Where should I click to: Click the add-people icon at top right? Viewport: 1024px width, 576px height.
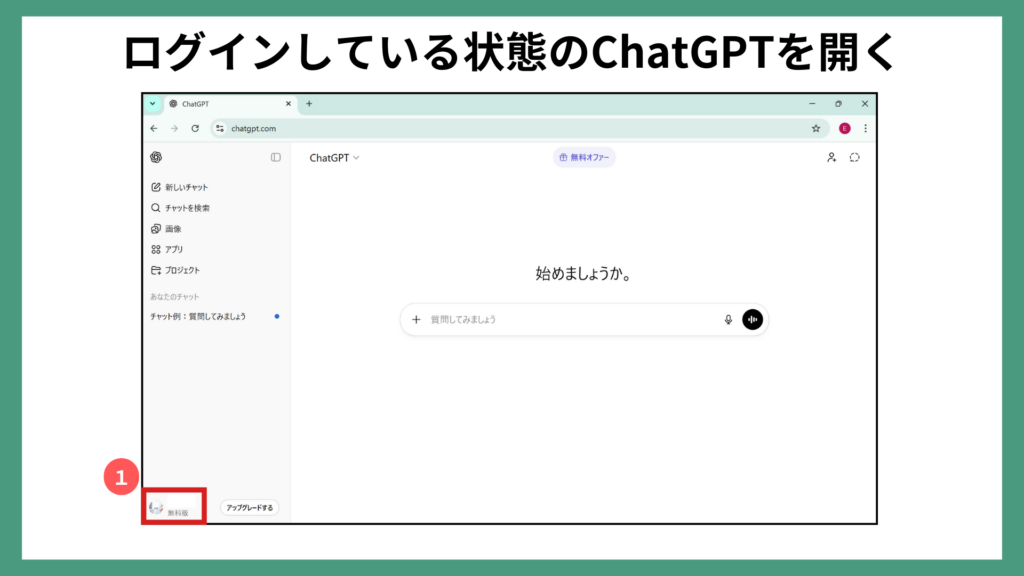coord(831,158)
